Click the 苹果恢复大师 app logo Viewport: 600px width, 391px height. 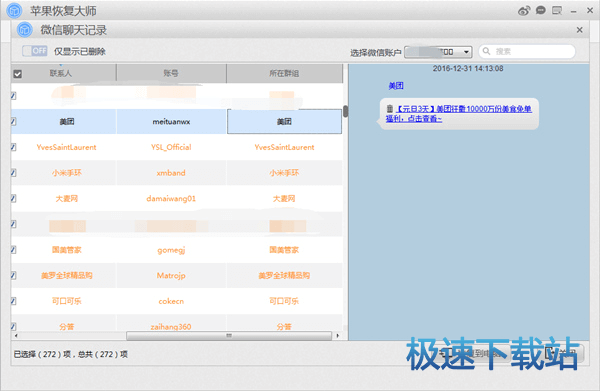pyautogui.click(x=15, y=10)
